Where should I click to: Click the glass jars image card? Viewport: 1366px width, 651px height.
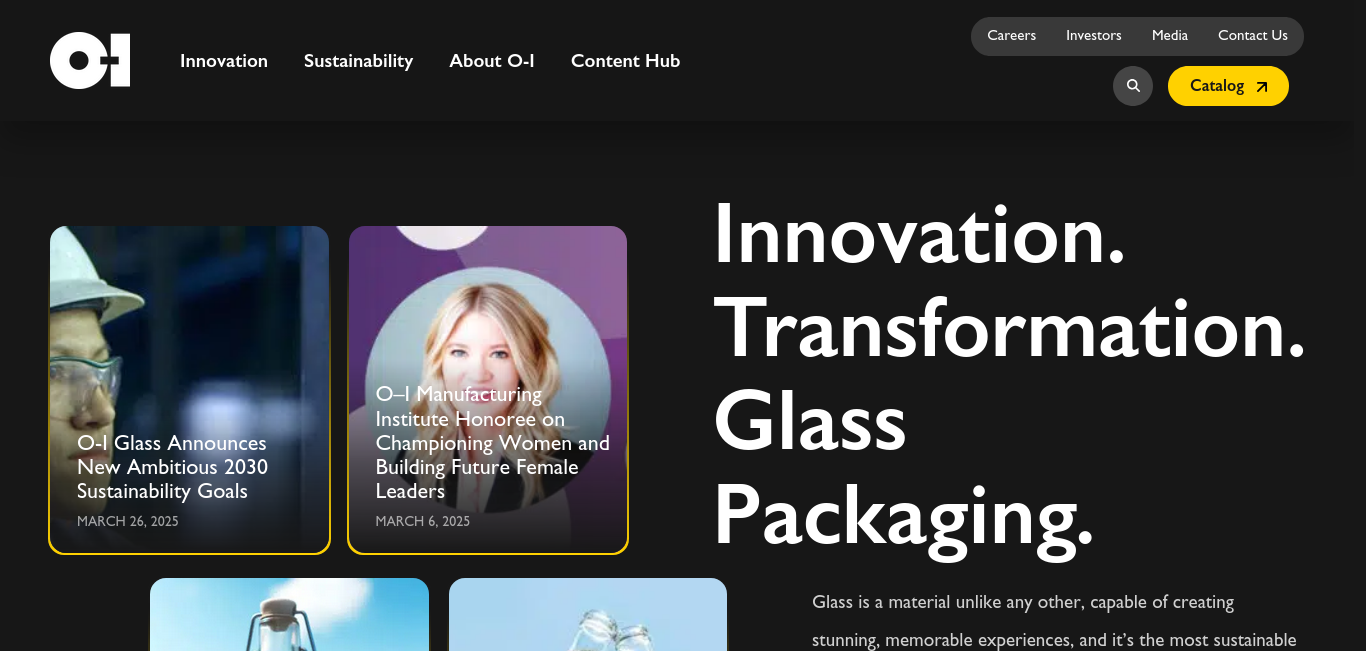[588, 614]
